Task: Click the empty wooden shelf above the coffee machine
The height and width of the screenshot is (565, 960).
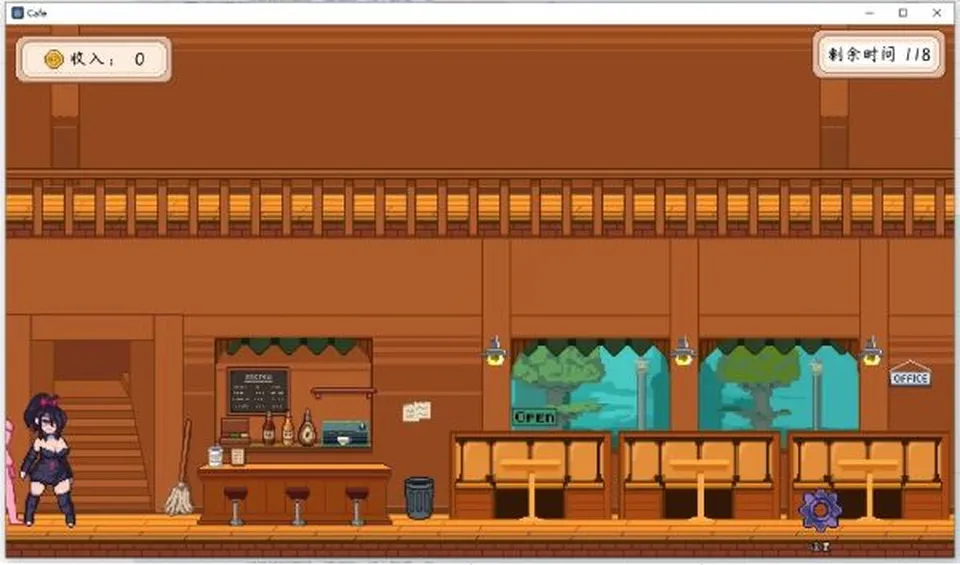Action: point(343,391)
